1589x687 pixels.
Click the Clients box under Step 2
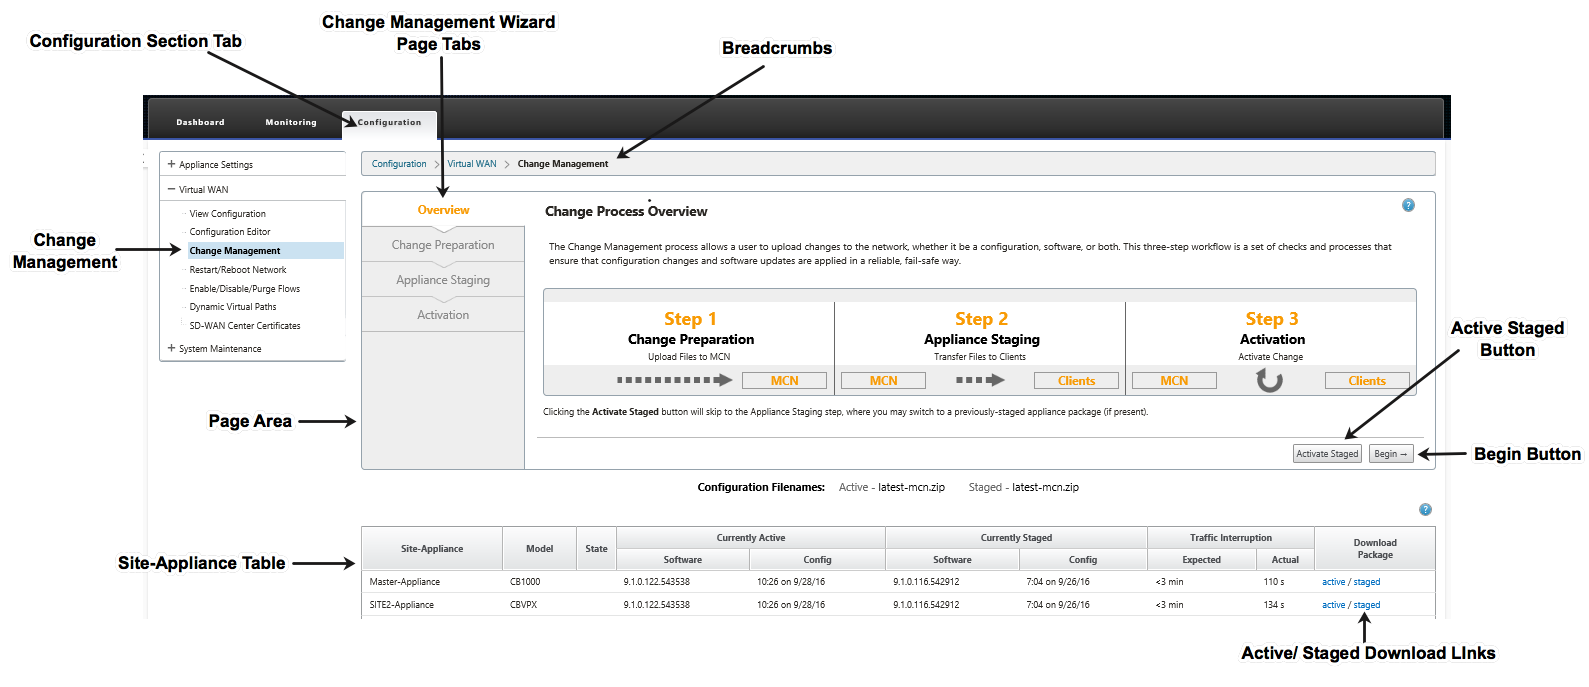(1076, 381)
